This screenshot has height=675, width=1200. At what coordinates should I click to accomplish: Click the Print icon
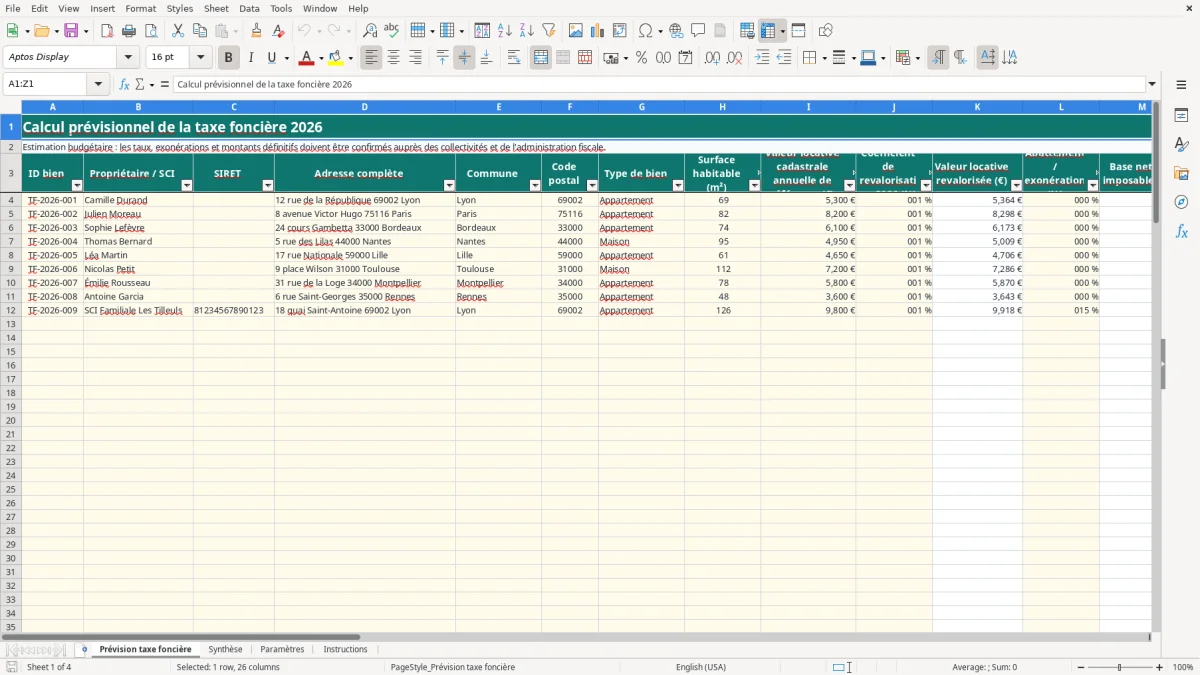129,31
